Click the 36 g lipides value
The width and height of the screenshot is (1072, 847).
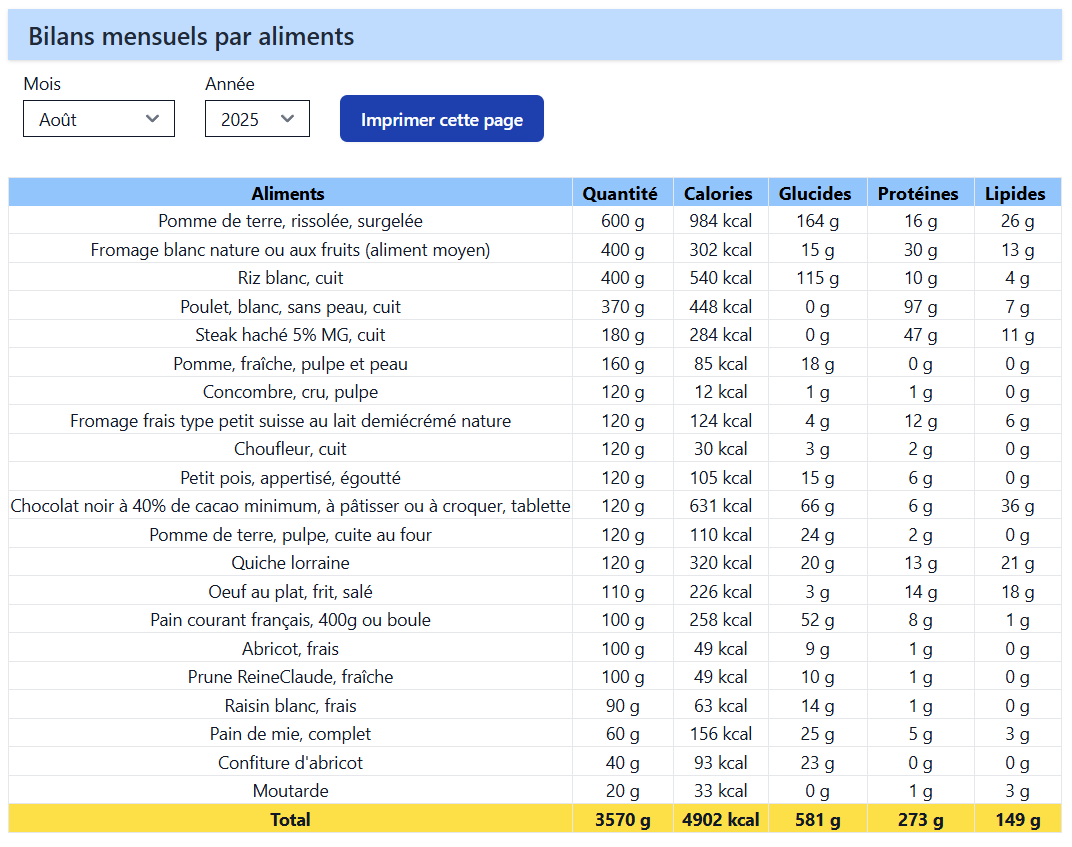(1017, 506)
